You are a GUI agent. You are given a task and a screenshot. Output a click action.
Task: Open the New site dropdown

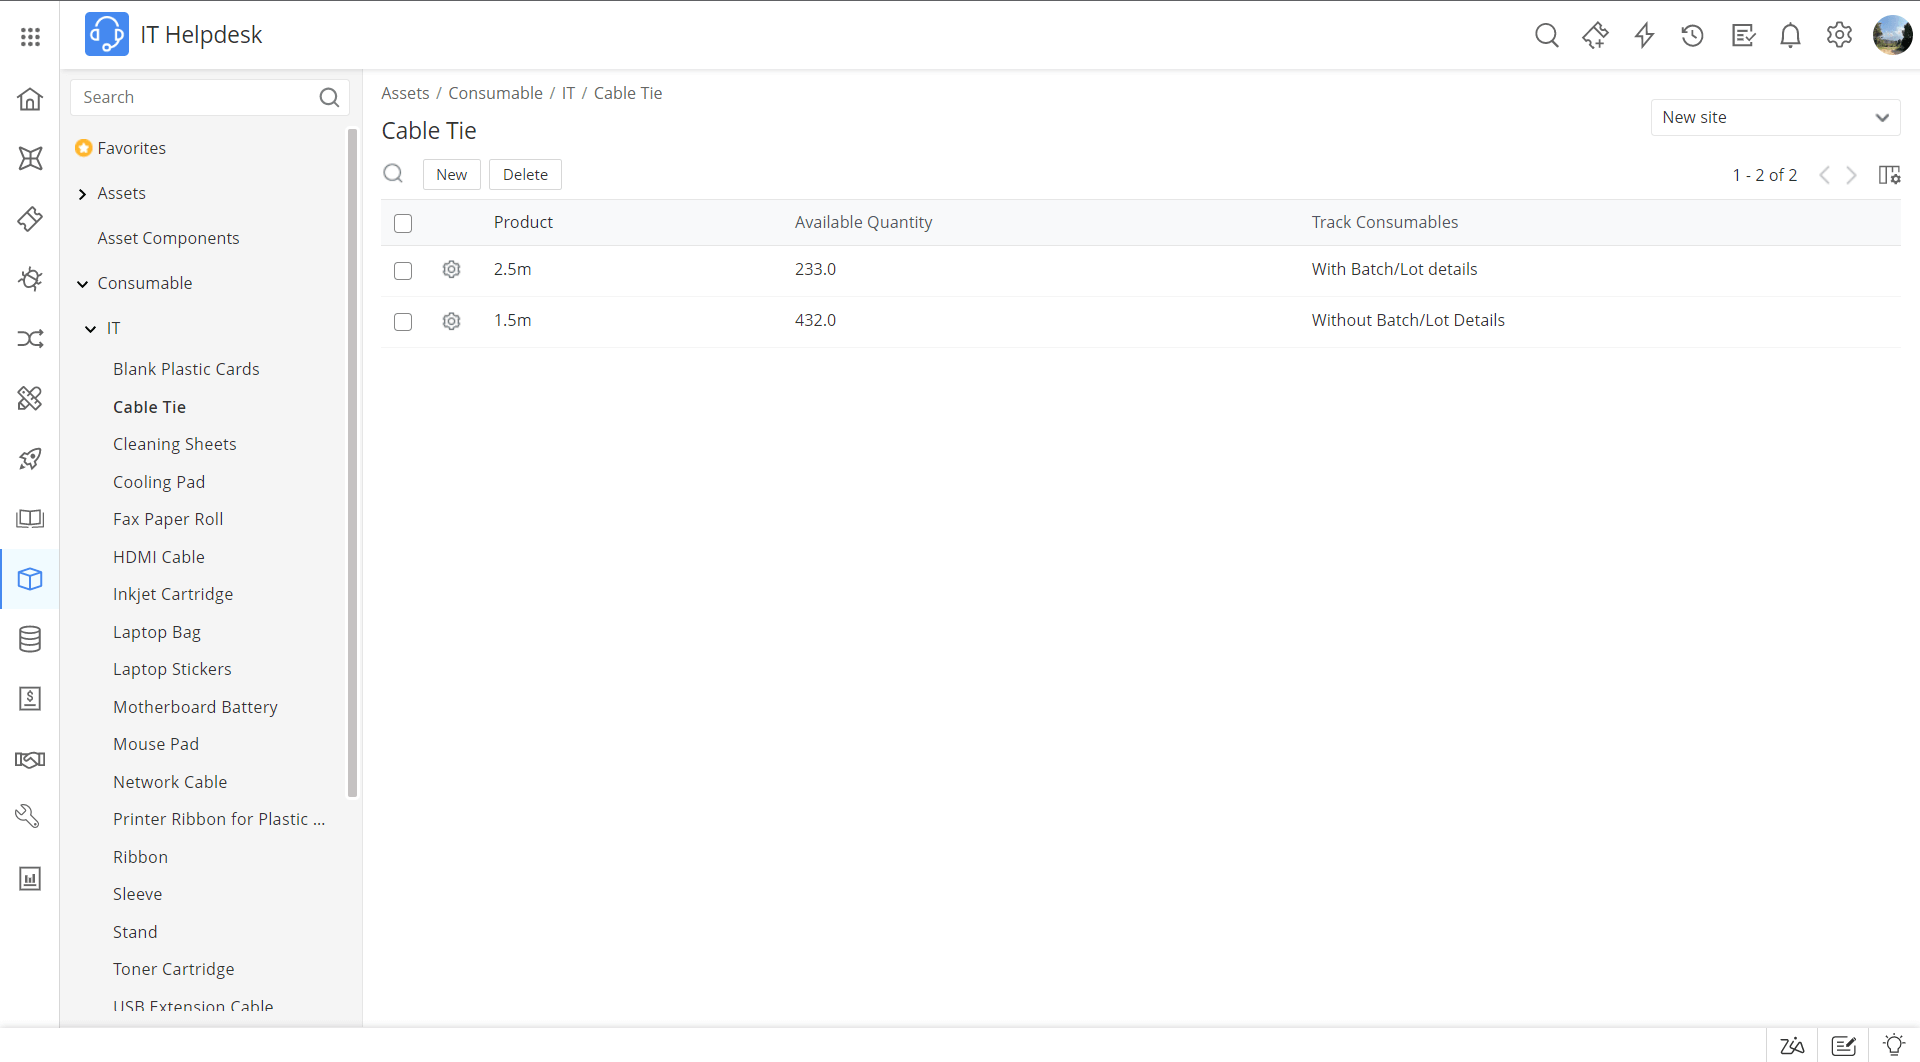coord(1775,117)
